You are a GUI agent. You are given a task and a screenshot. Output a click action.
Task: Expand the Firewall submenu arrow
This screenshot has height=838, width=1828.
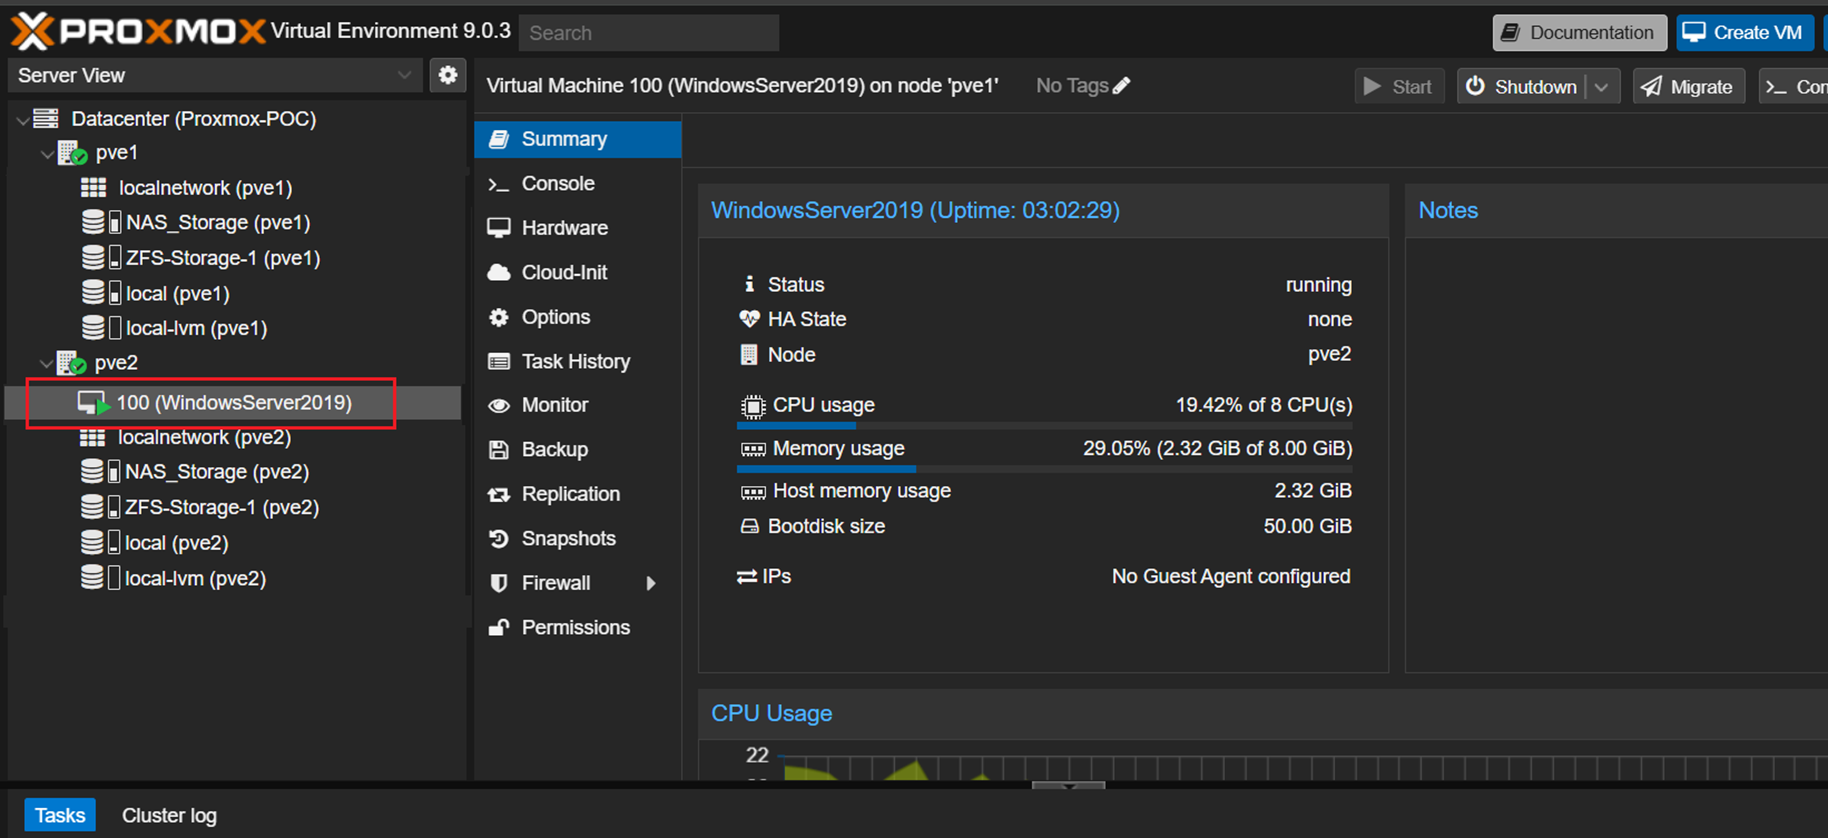coord(651,583)
